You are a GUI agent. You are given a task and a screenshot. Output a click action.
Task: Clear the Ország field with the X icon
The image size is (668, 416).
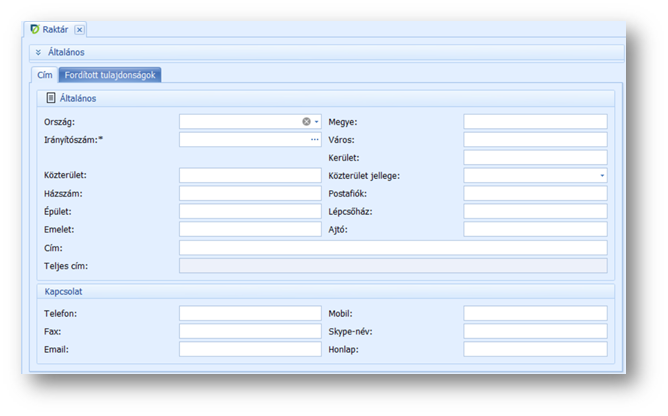(x=306, y=122)
